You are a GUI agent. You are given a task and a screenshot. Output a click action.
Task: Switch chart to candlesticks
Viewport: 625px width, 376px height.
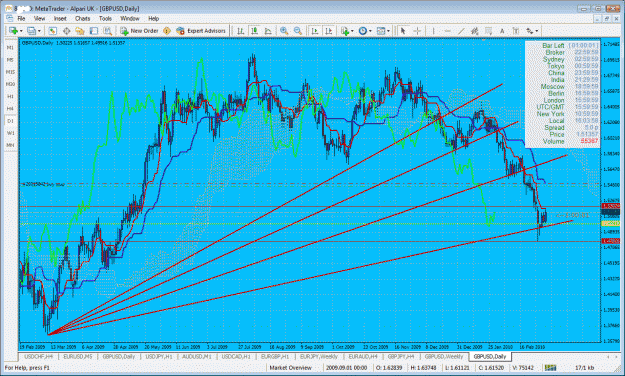pos(254,31)
